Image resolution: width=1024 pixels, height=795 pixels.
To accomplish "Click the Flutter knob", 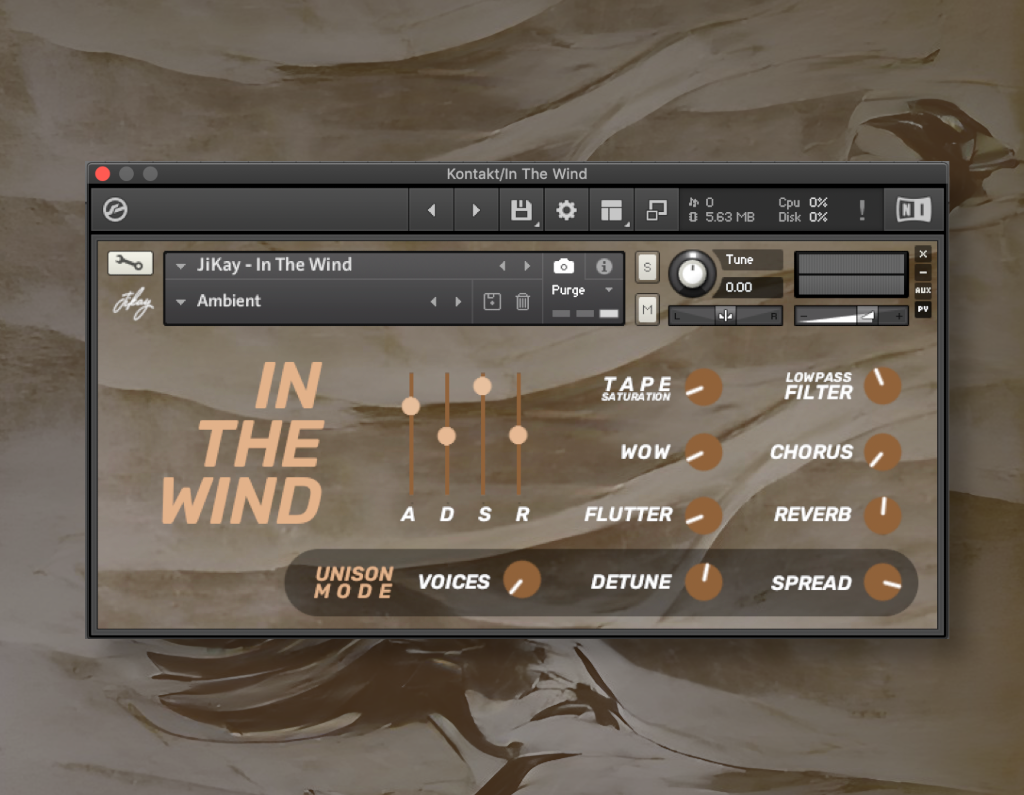I will pyautogui.click(x=703, y=515).
